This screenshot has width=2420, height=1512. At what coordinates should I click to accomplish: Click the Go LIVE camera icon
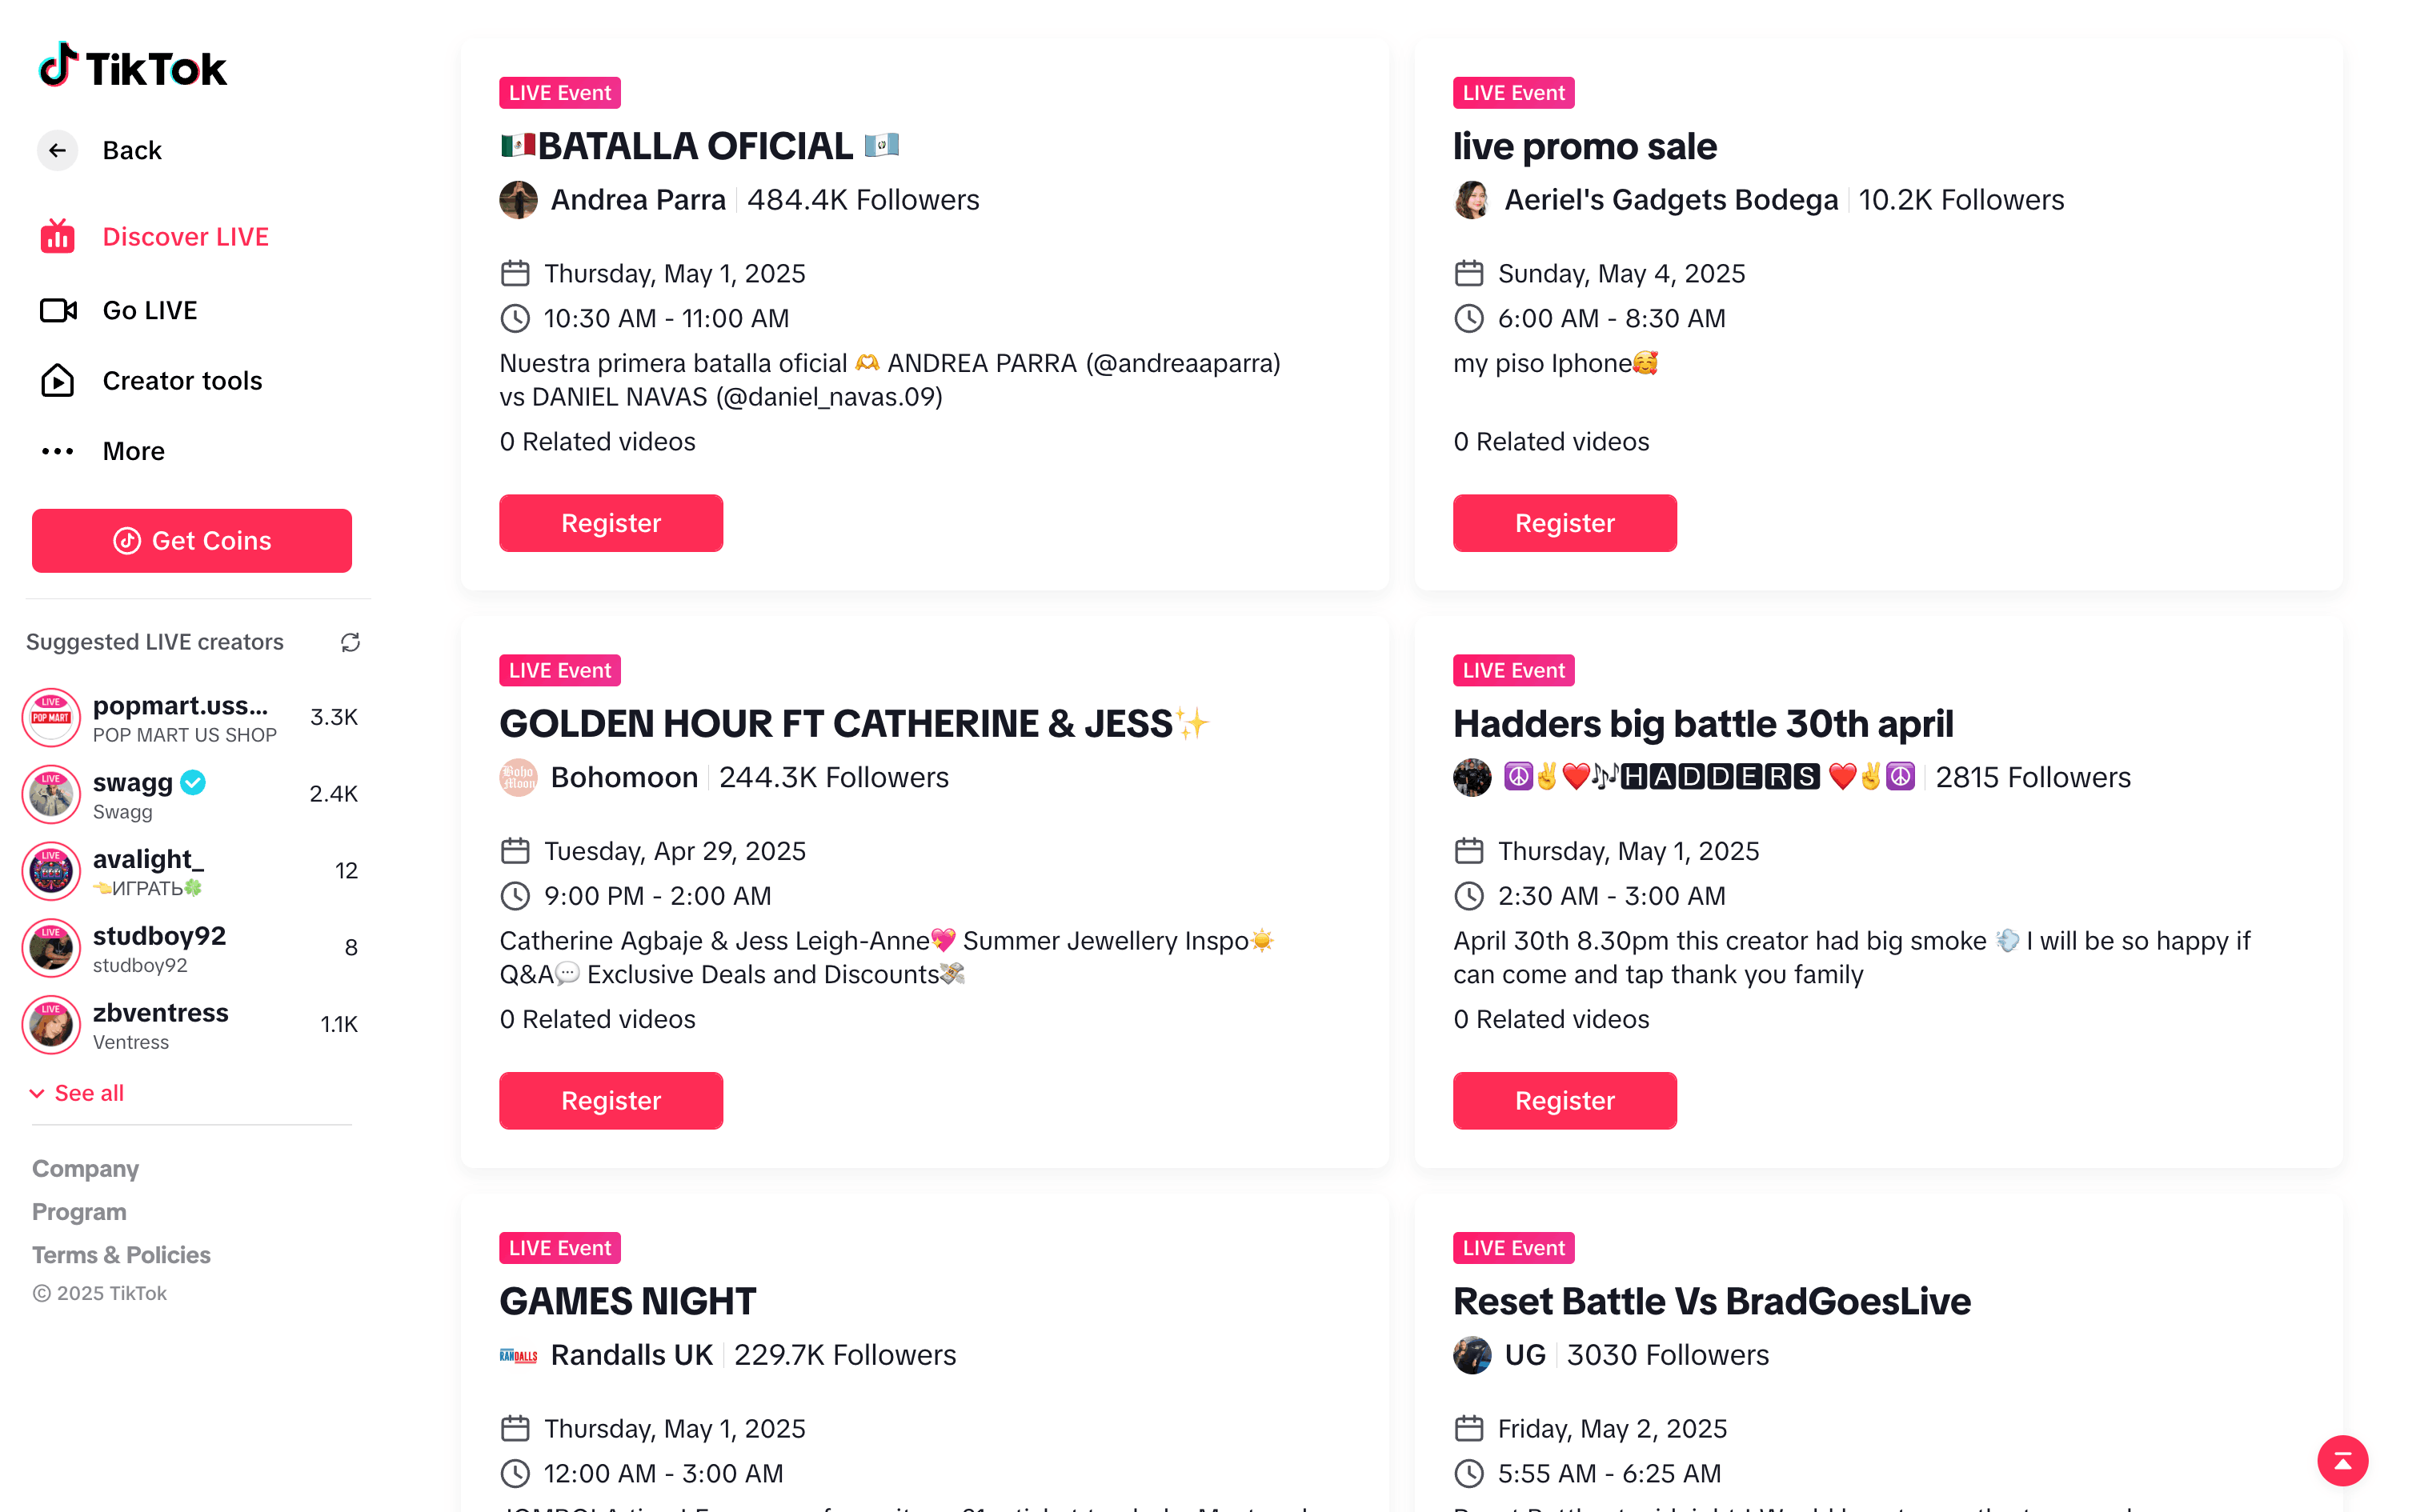coord(58,311)
